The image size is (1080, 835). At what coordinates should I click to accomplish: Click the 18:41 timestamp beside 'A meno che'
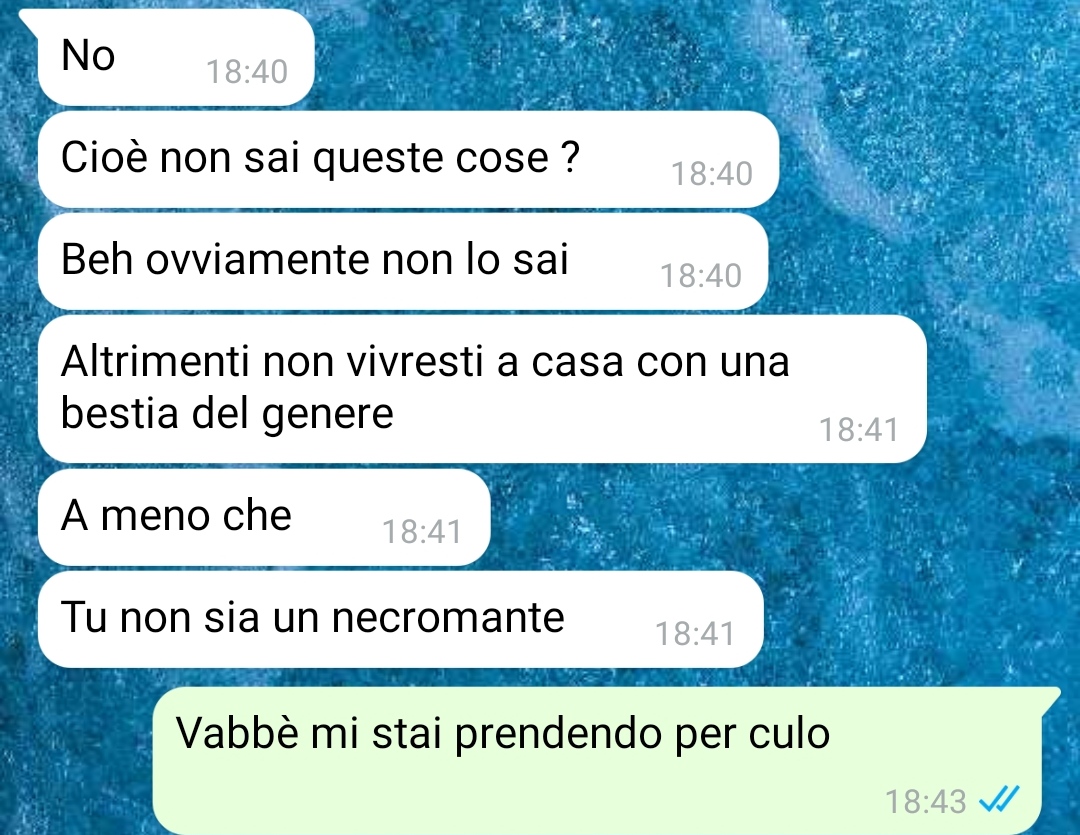(422, 533)
